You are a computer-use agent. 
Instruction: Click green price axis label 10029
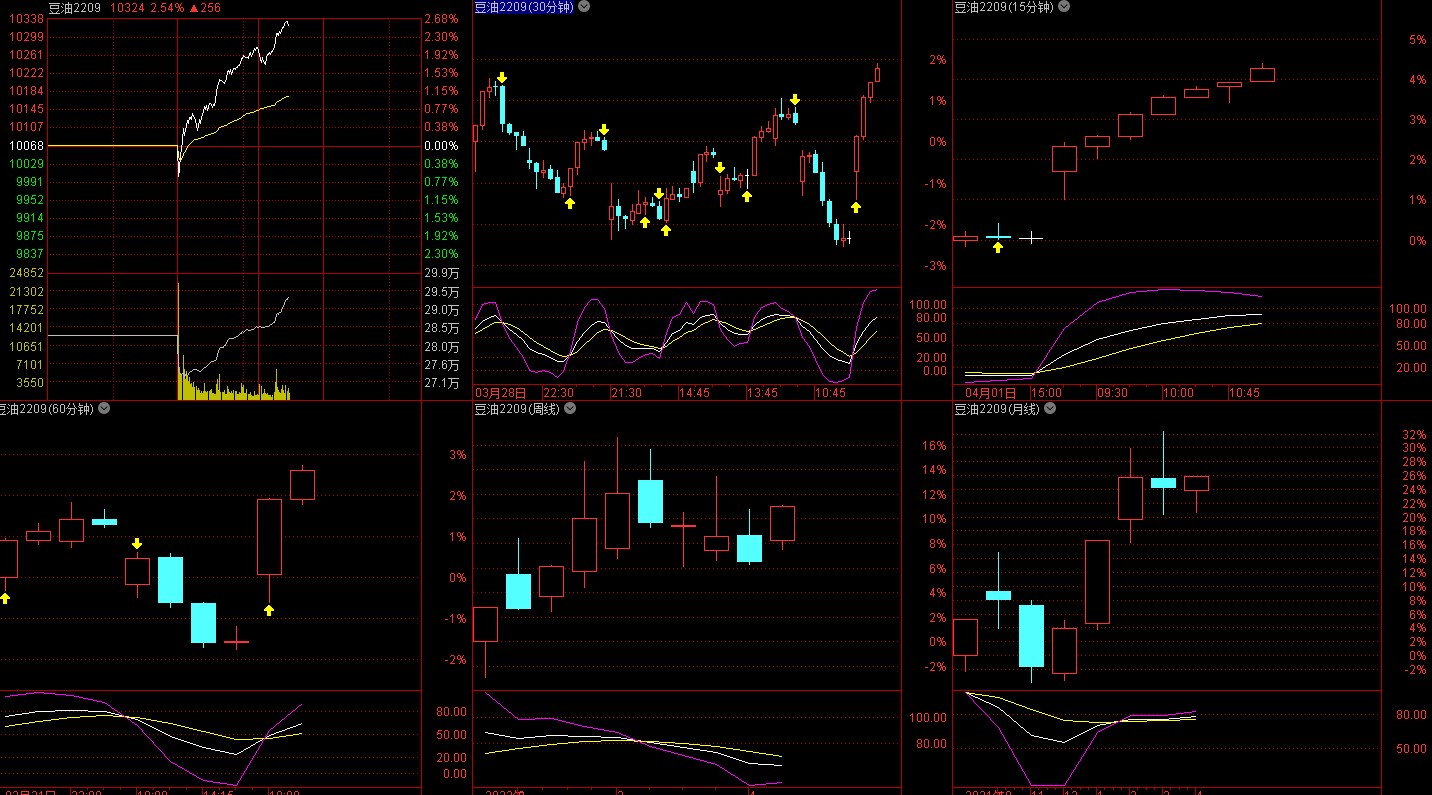tap(26, 164)
